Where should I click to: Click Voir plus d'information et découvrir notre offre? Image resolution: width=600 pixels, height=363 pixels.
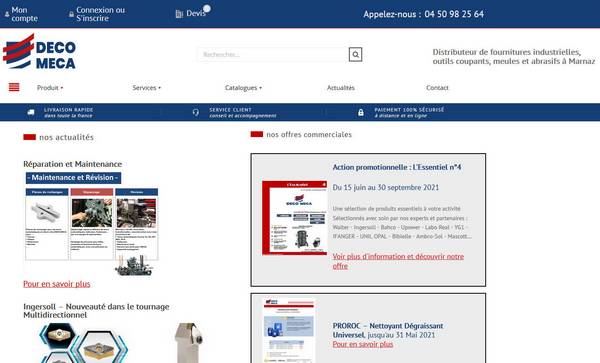398,261
